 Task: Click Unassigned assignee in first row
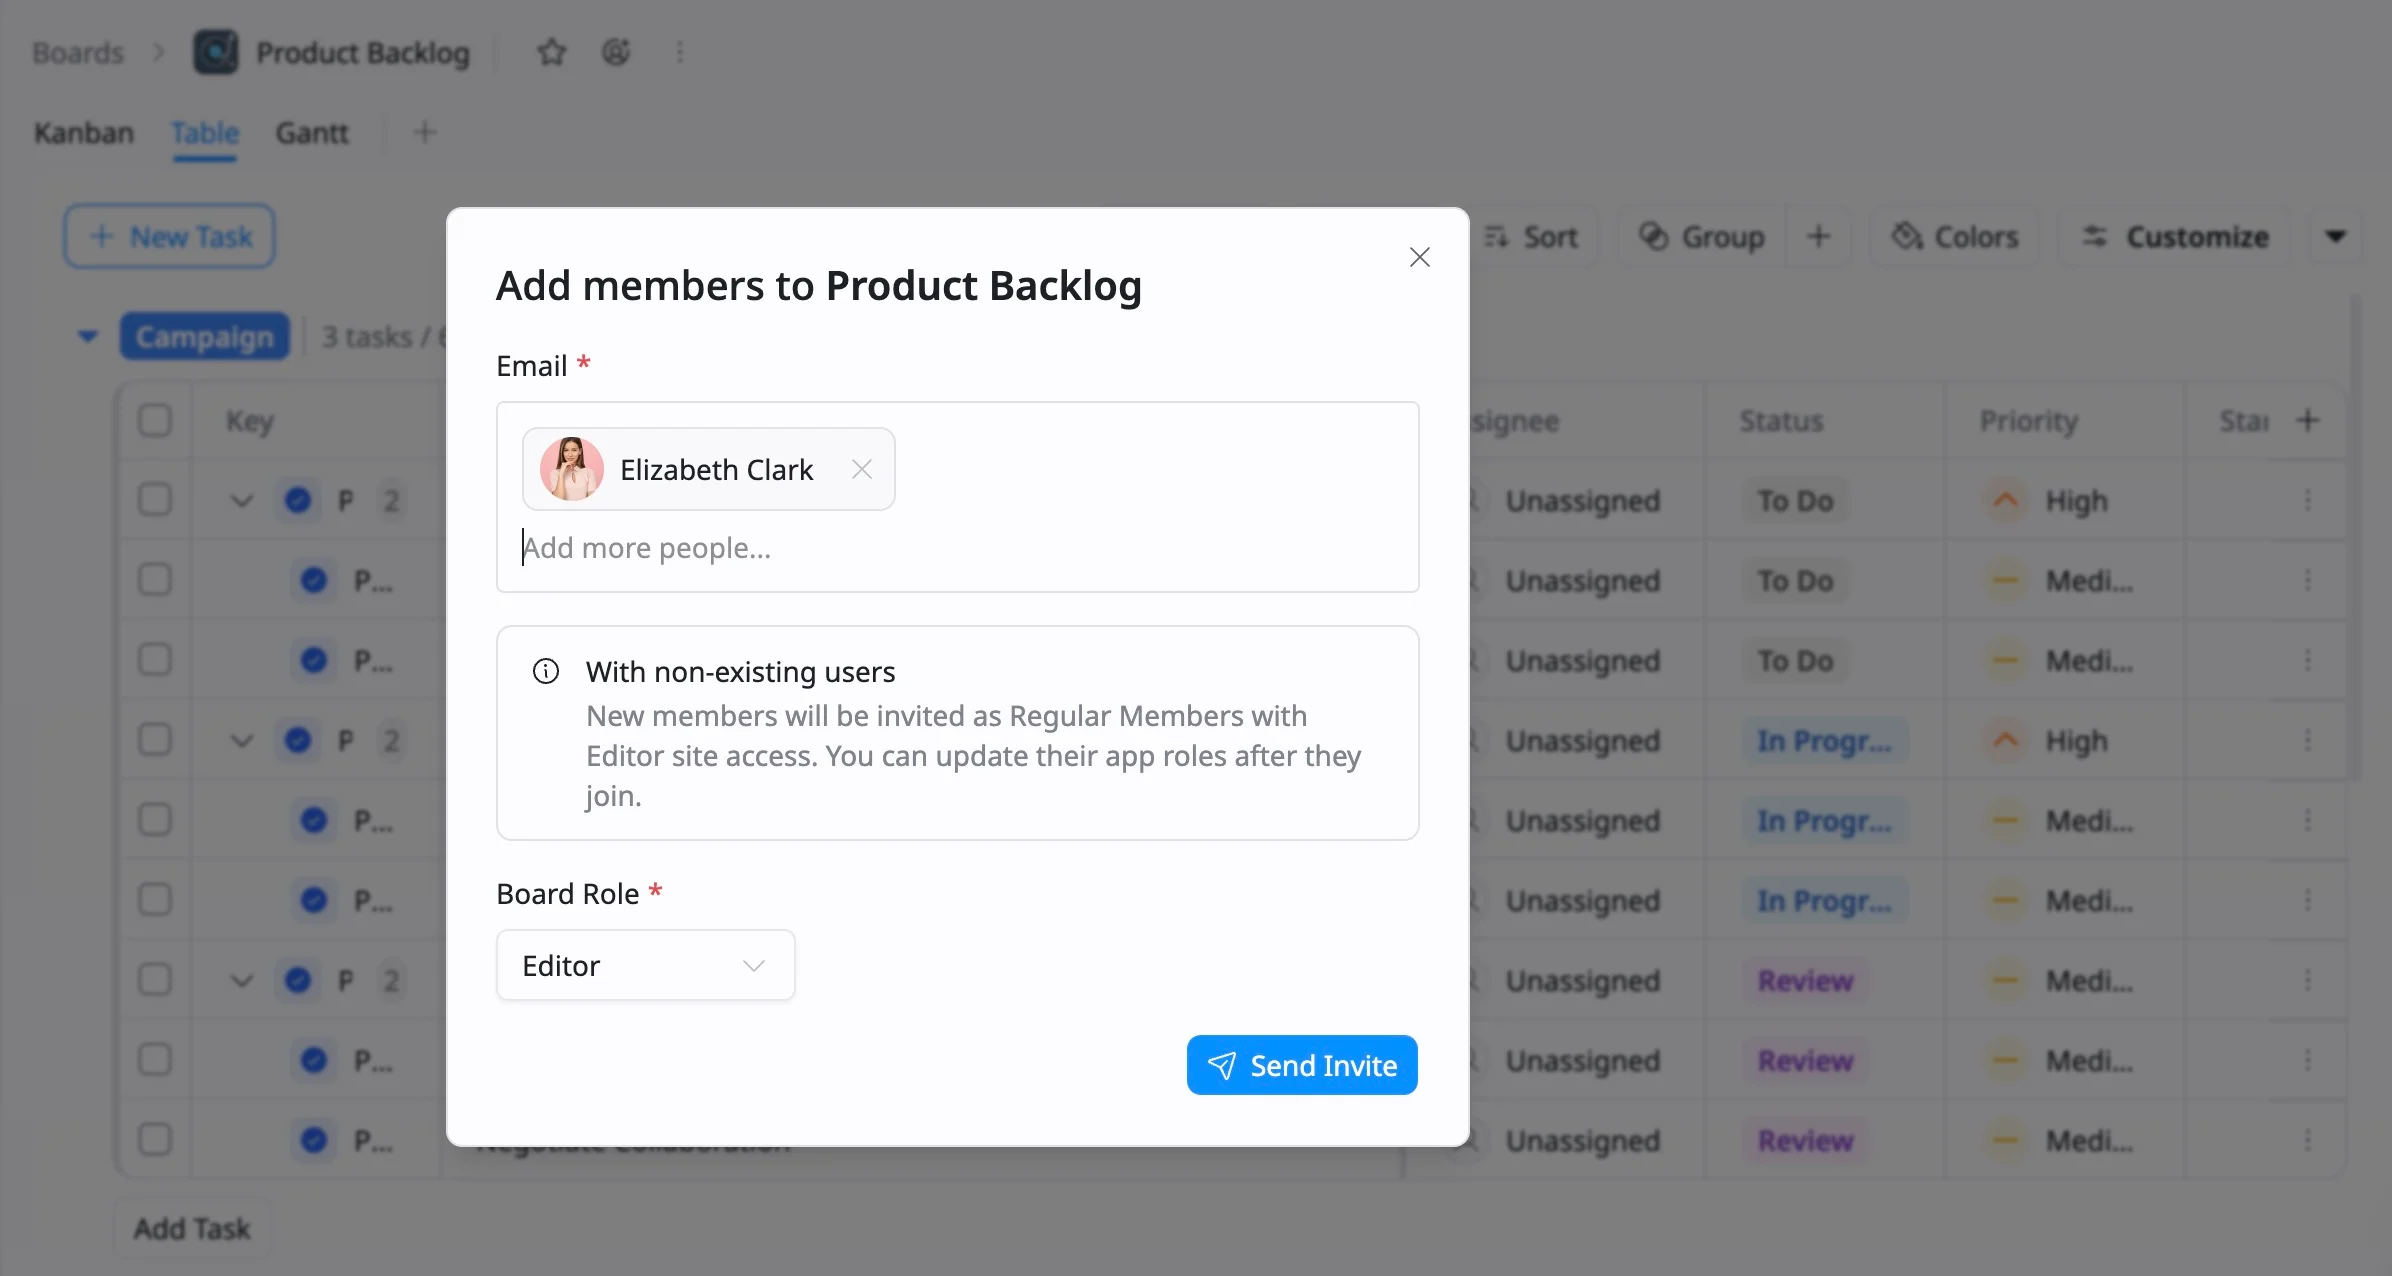coord(1582,501)
